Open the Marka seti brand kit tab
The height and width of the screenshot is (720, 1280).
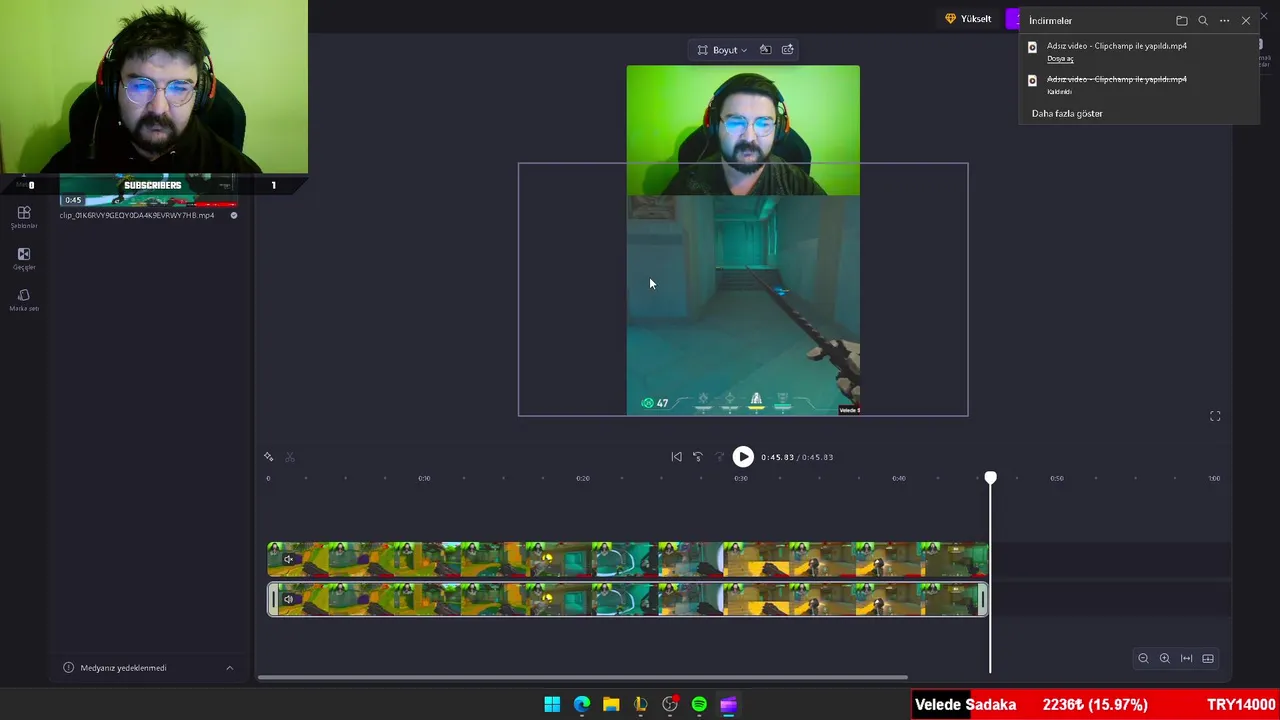(24, 300)
